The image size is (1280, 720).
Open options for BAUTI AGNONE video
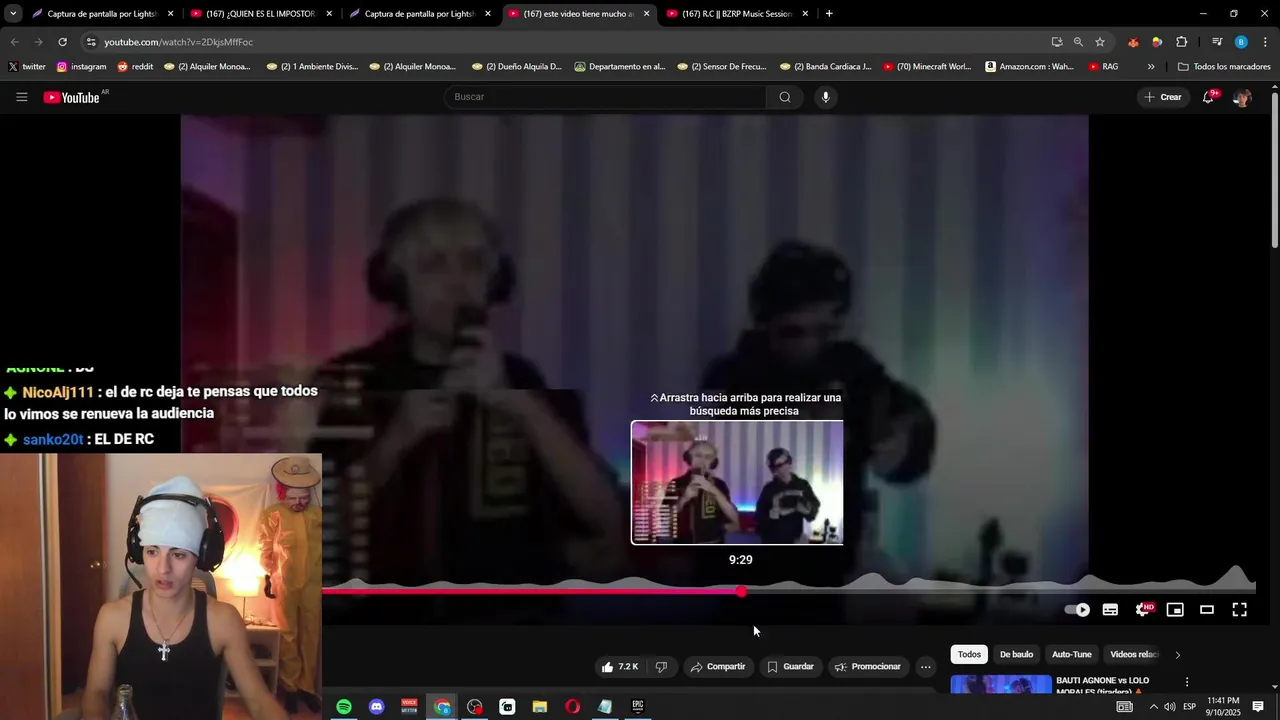1187,682
